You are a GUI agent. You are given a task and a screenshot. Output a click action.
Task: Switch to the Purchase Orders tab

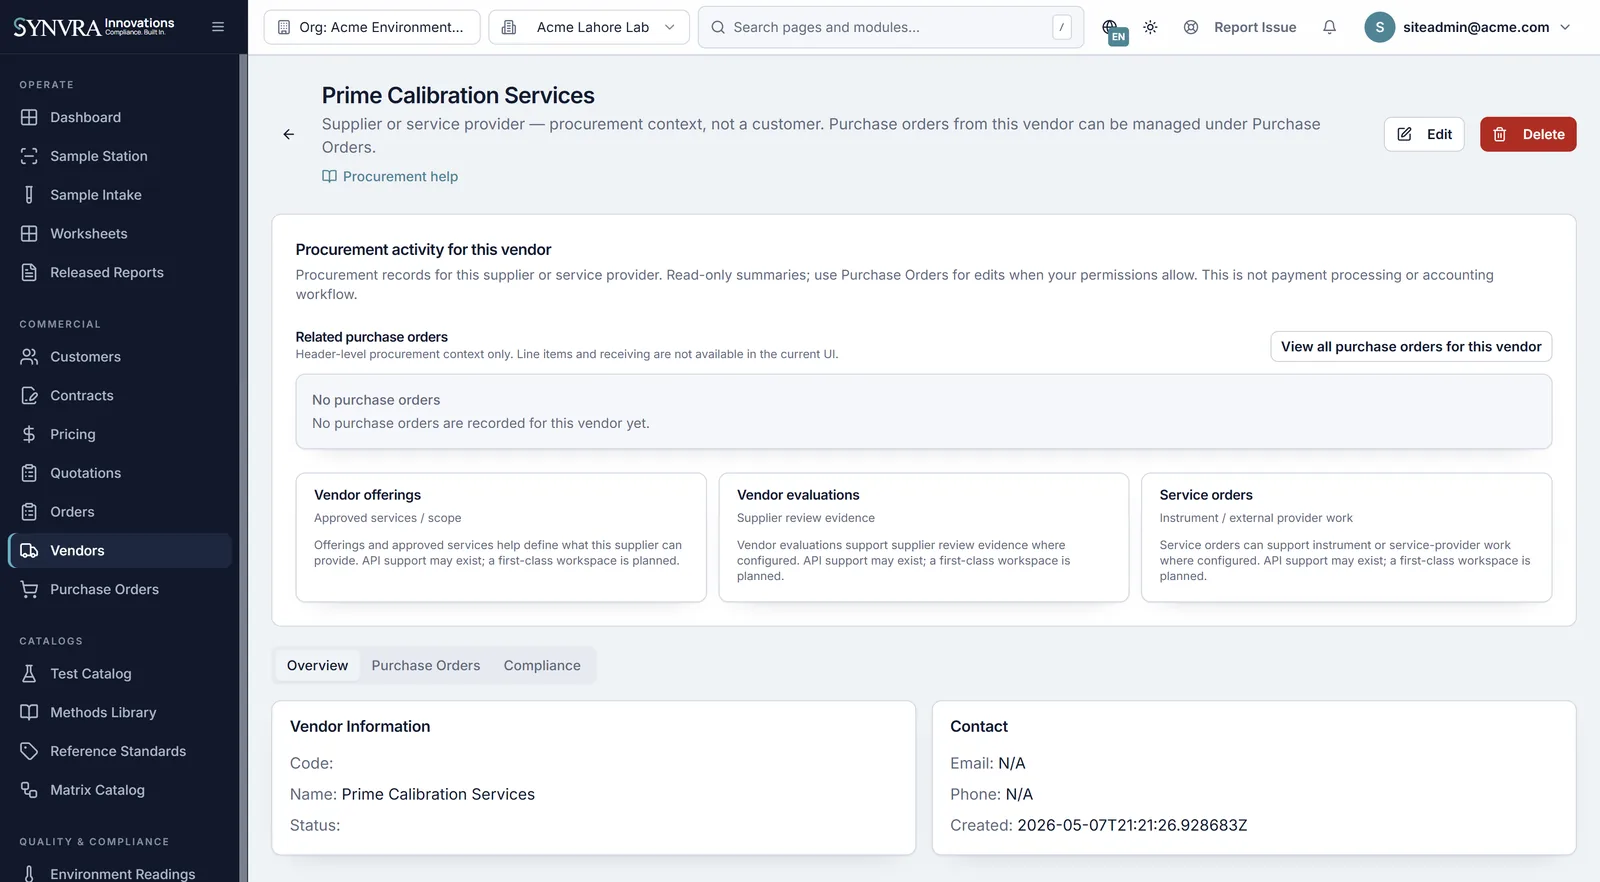(x=426, y=666)
